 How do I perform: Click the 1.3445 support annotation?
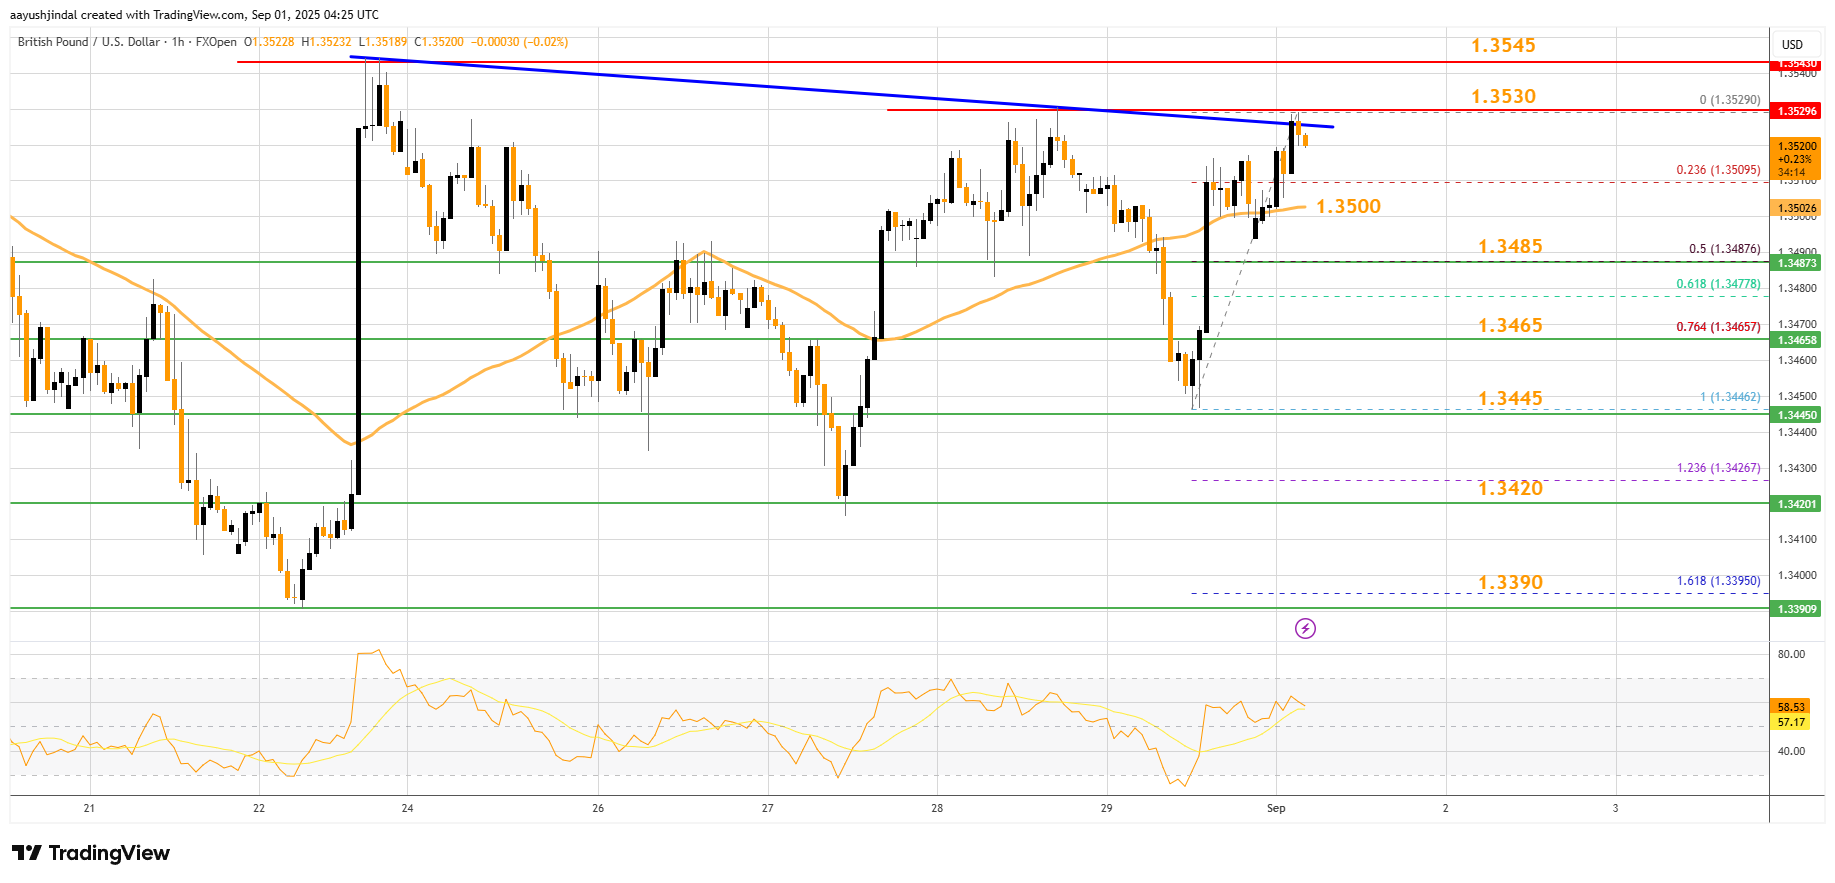click(1510, 398)
